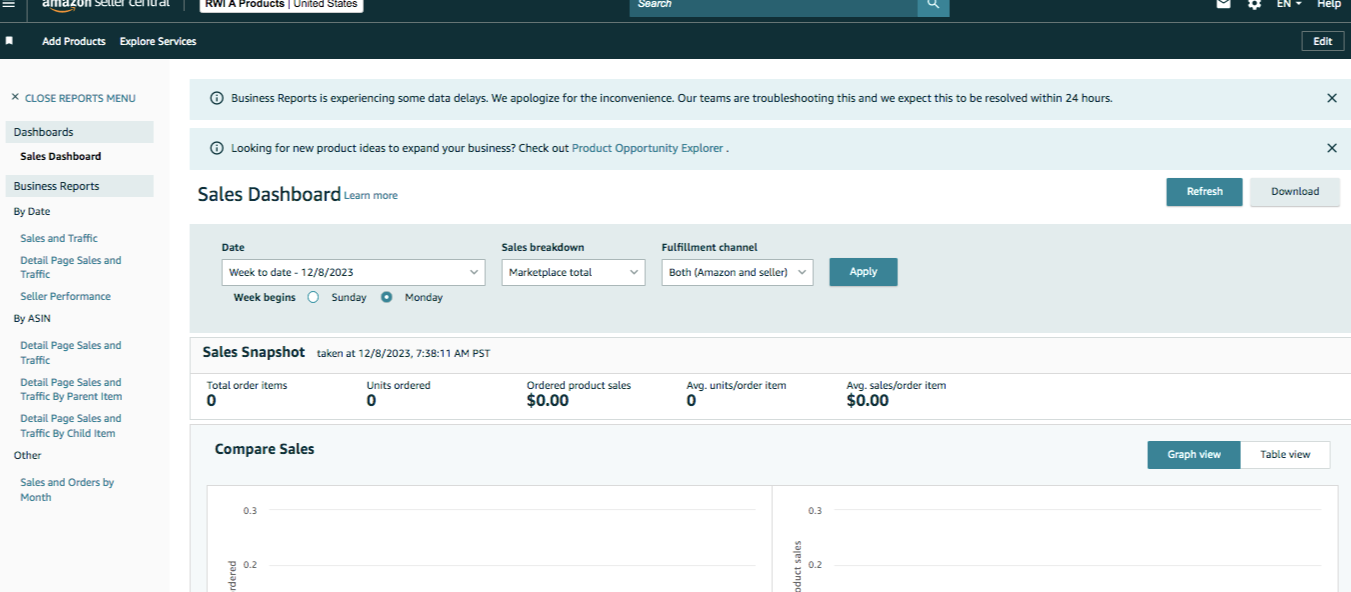Click the Amazon Seller Central logo

[106, 4]
